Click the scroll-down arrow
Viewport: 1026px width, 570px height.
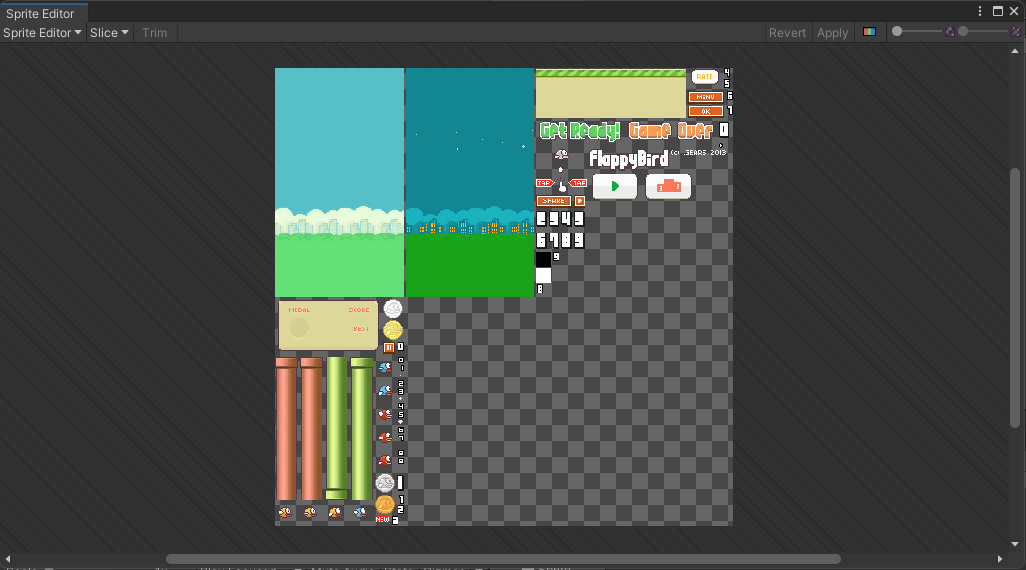point(1015,544)
